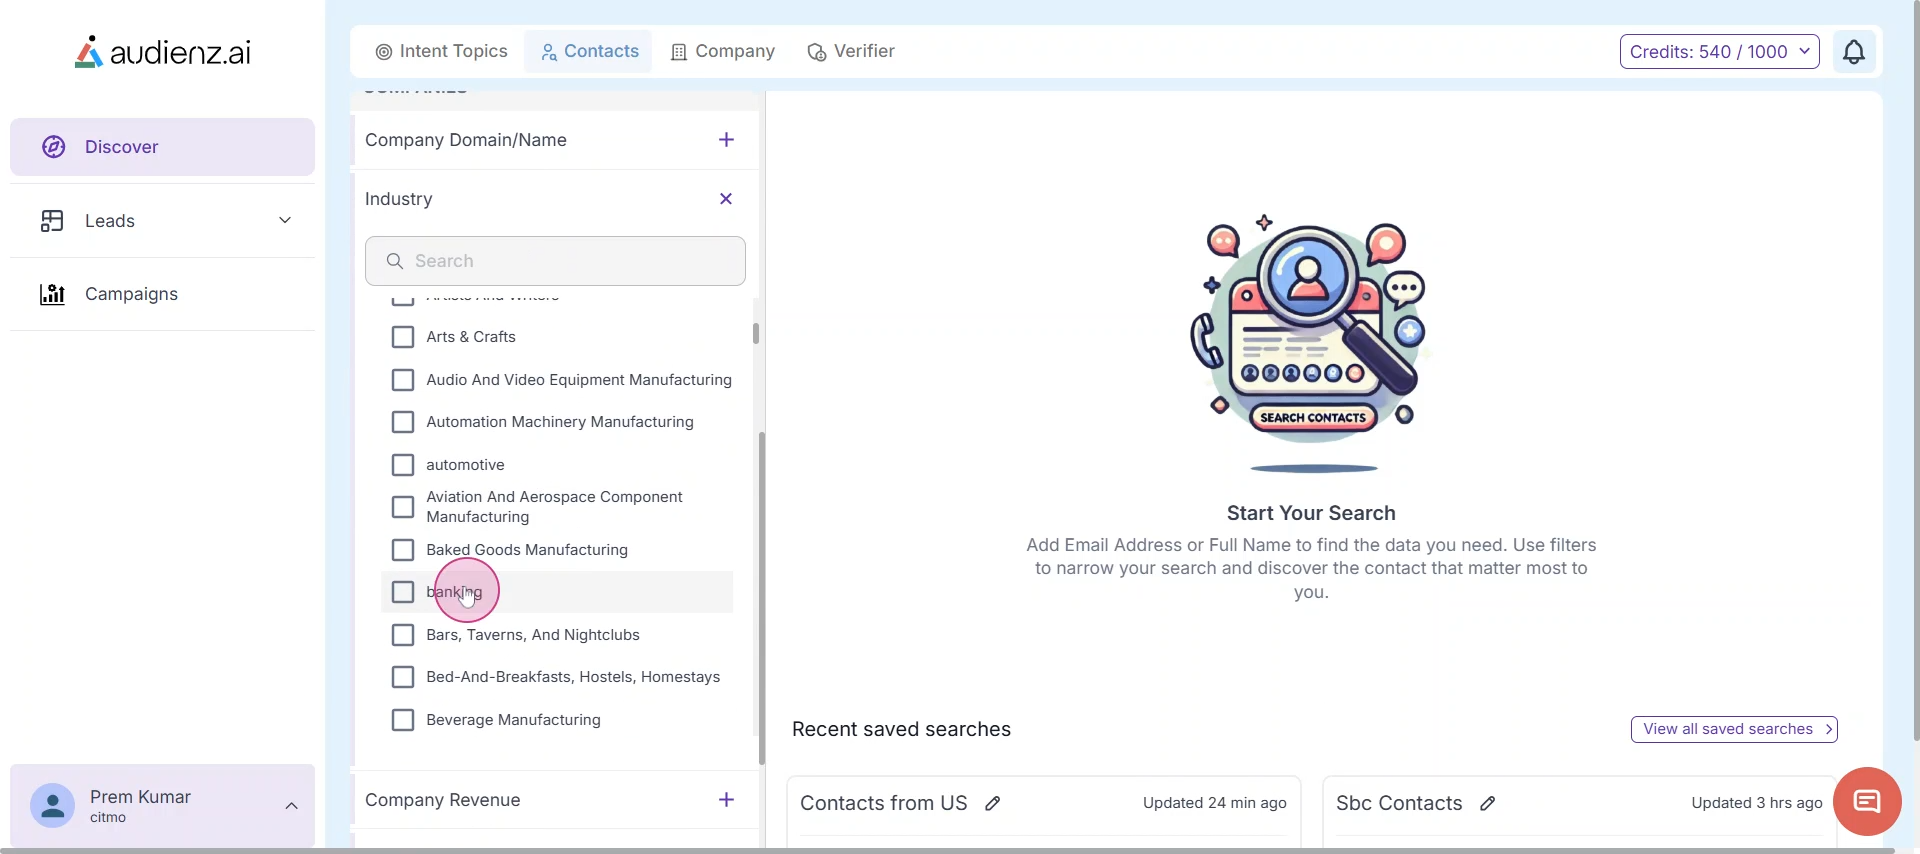Switch to the Intent Topics tab
The image size is (1920, 854).
(441, 52)
